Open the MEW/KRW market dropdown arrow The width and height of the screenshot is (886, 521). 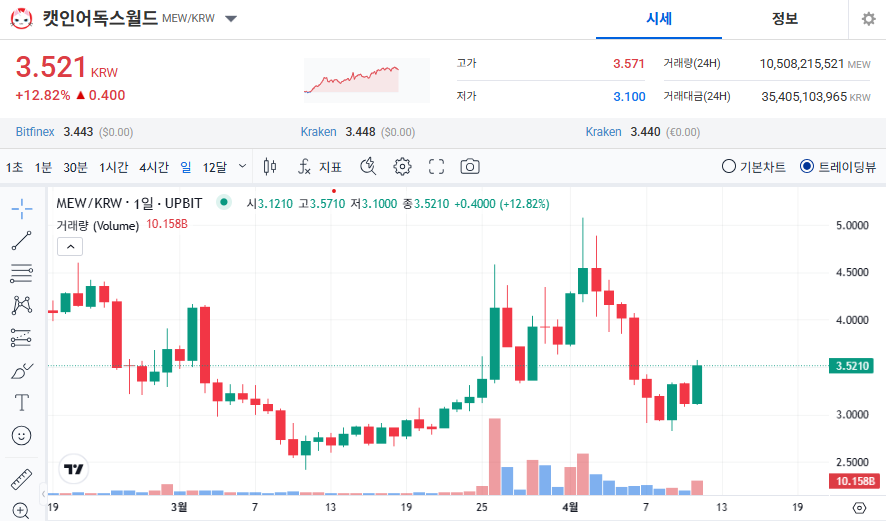click(x=231, y=19)
